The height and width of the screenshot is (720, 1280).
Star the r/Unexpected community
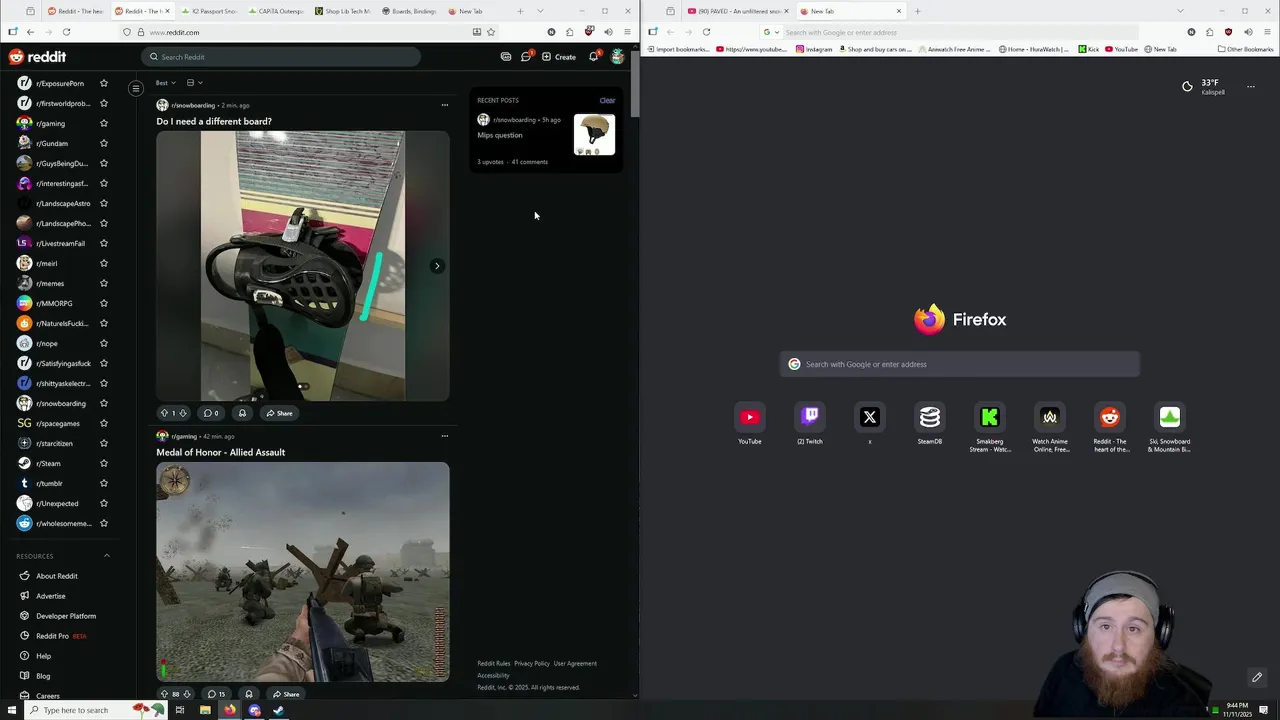point(103,503)
